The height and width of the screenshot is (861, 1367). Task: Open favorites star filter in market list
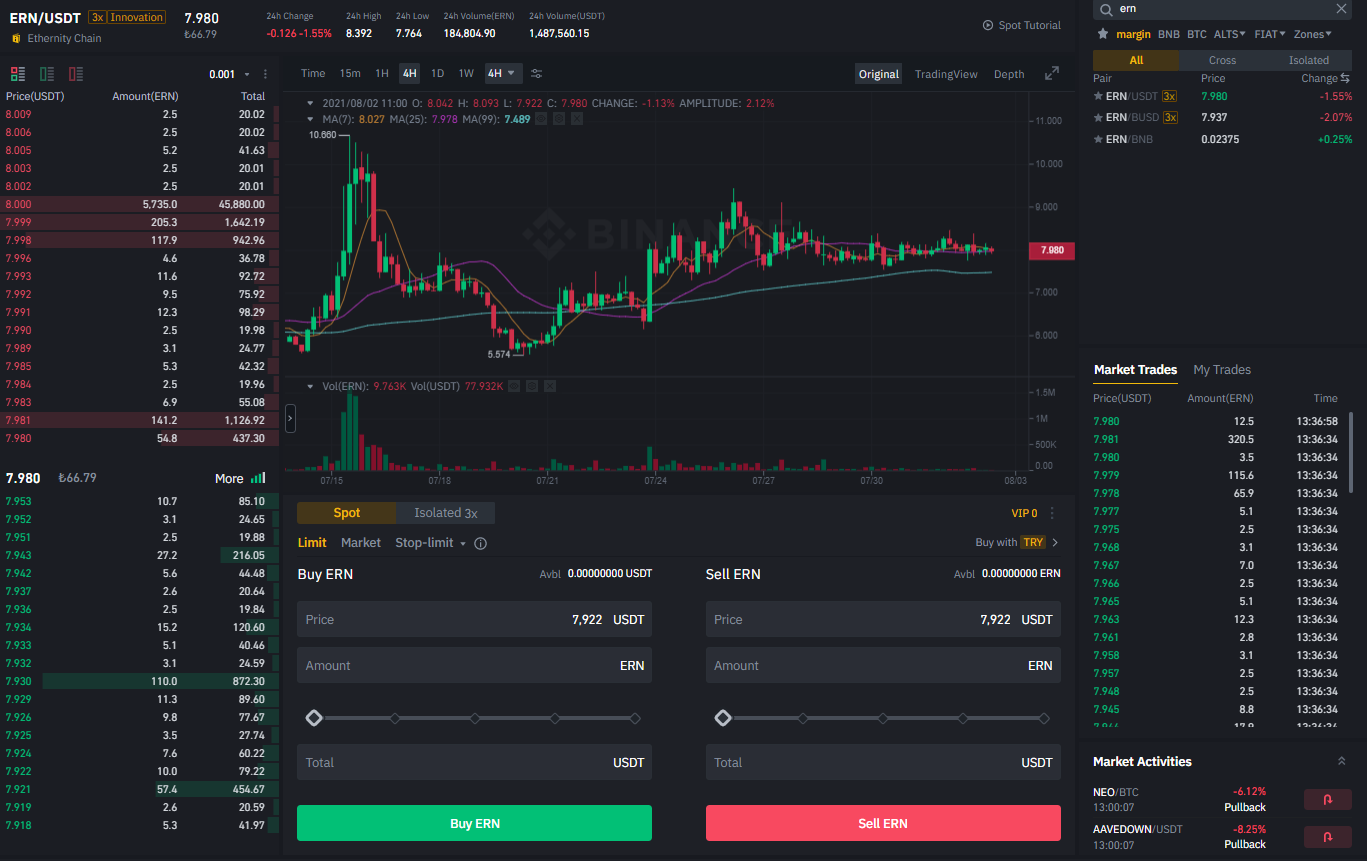pos(1103,34)
